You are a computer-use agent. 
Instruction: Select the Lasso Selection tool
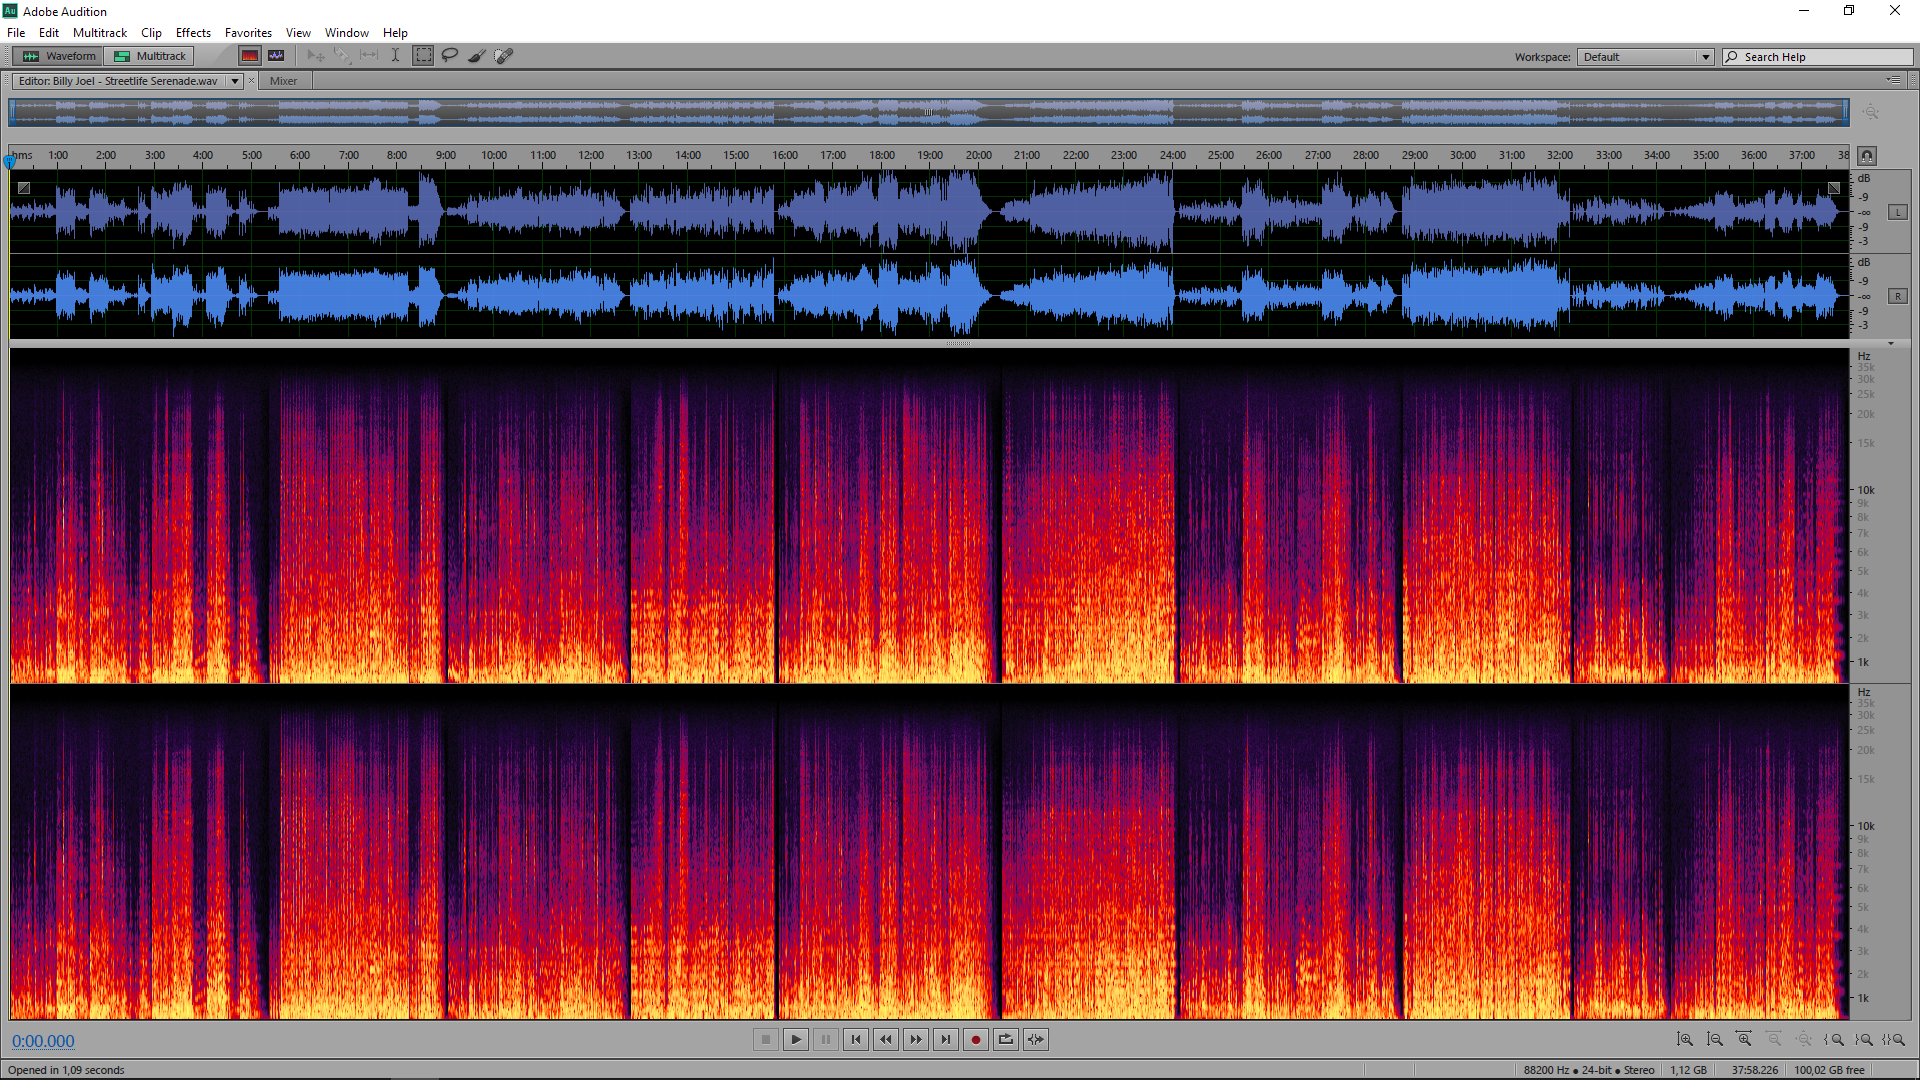click(450, 56)
